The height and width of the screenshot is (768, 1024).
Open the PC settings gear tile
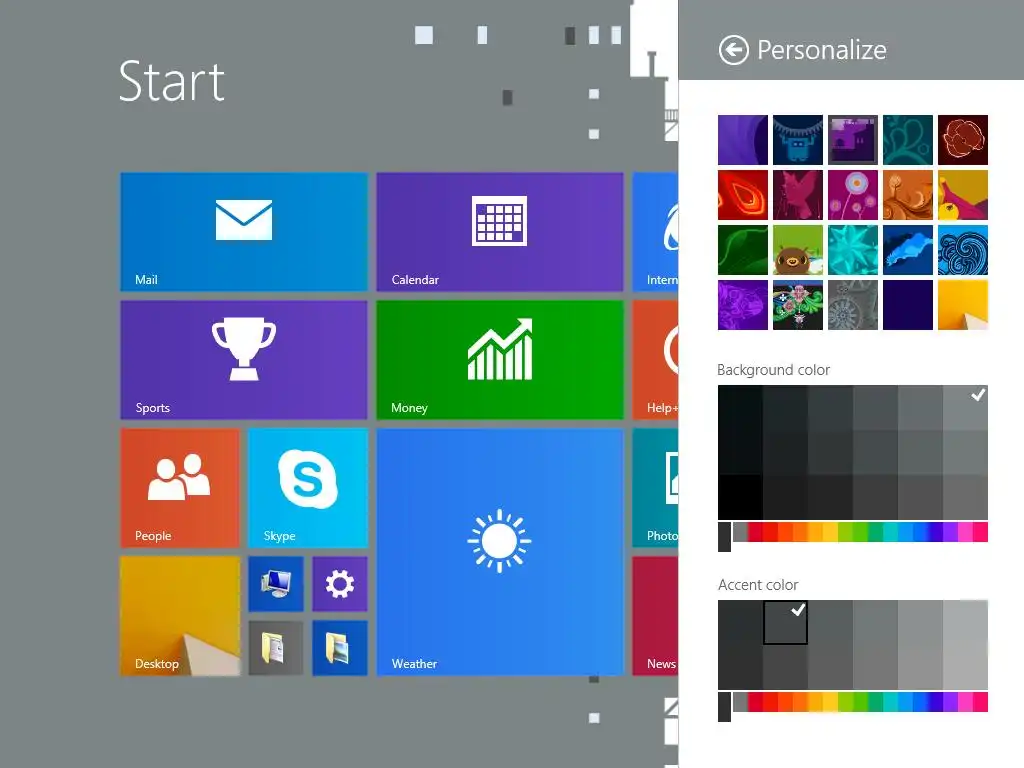[340, 584]
